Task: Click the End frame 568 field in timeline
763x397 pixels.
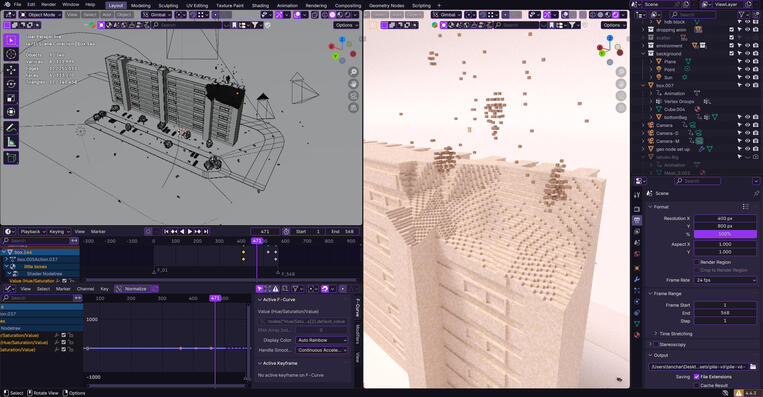Action: click(x=343, y=232)
